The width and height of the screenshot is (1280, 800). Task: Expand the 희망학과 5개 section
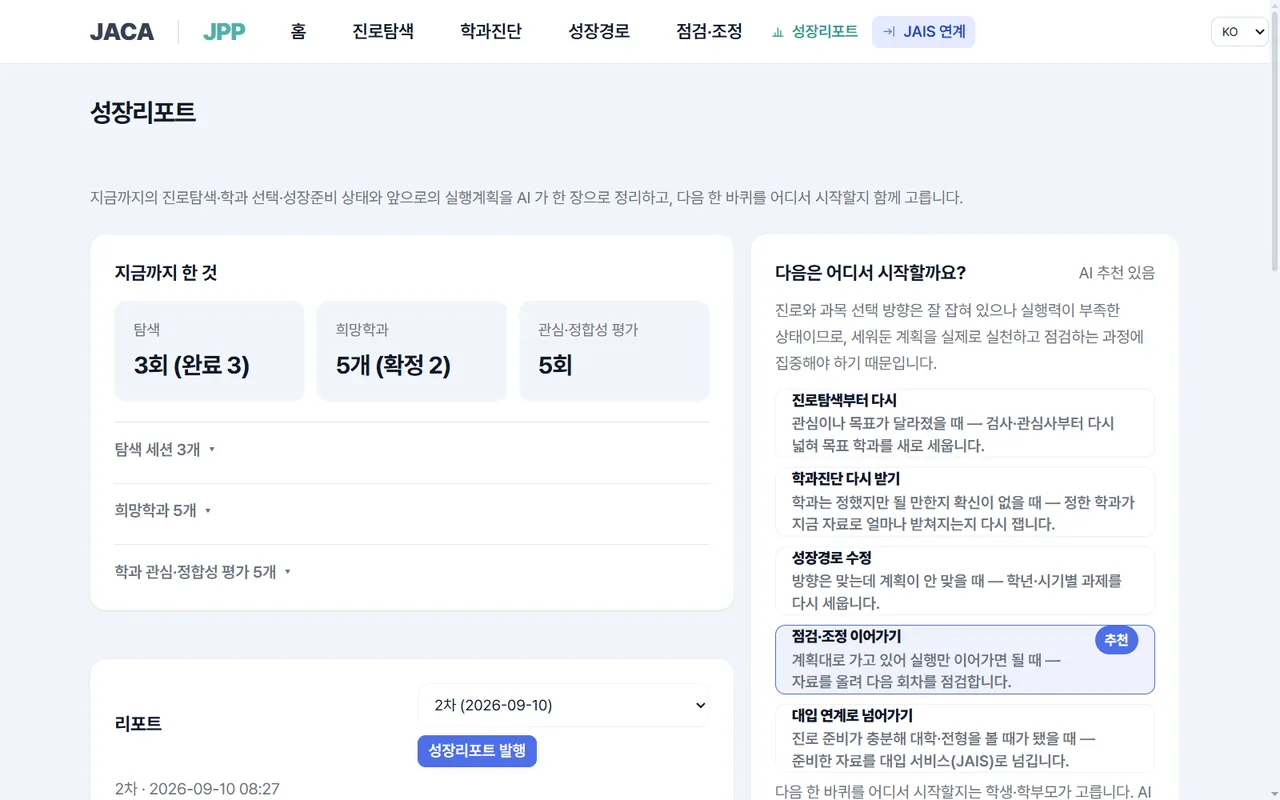(412, 511)
